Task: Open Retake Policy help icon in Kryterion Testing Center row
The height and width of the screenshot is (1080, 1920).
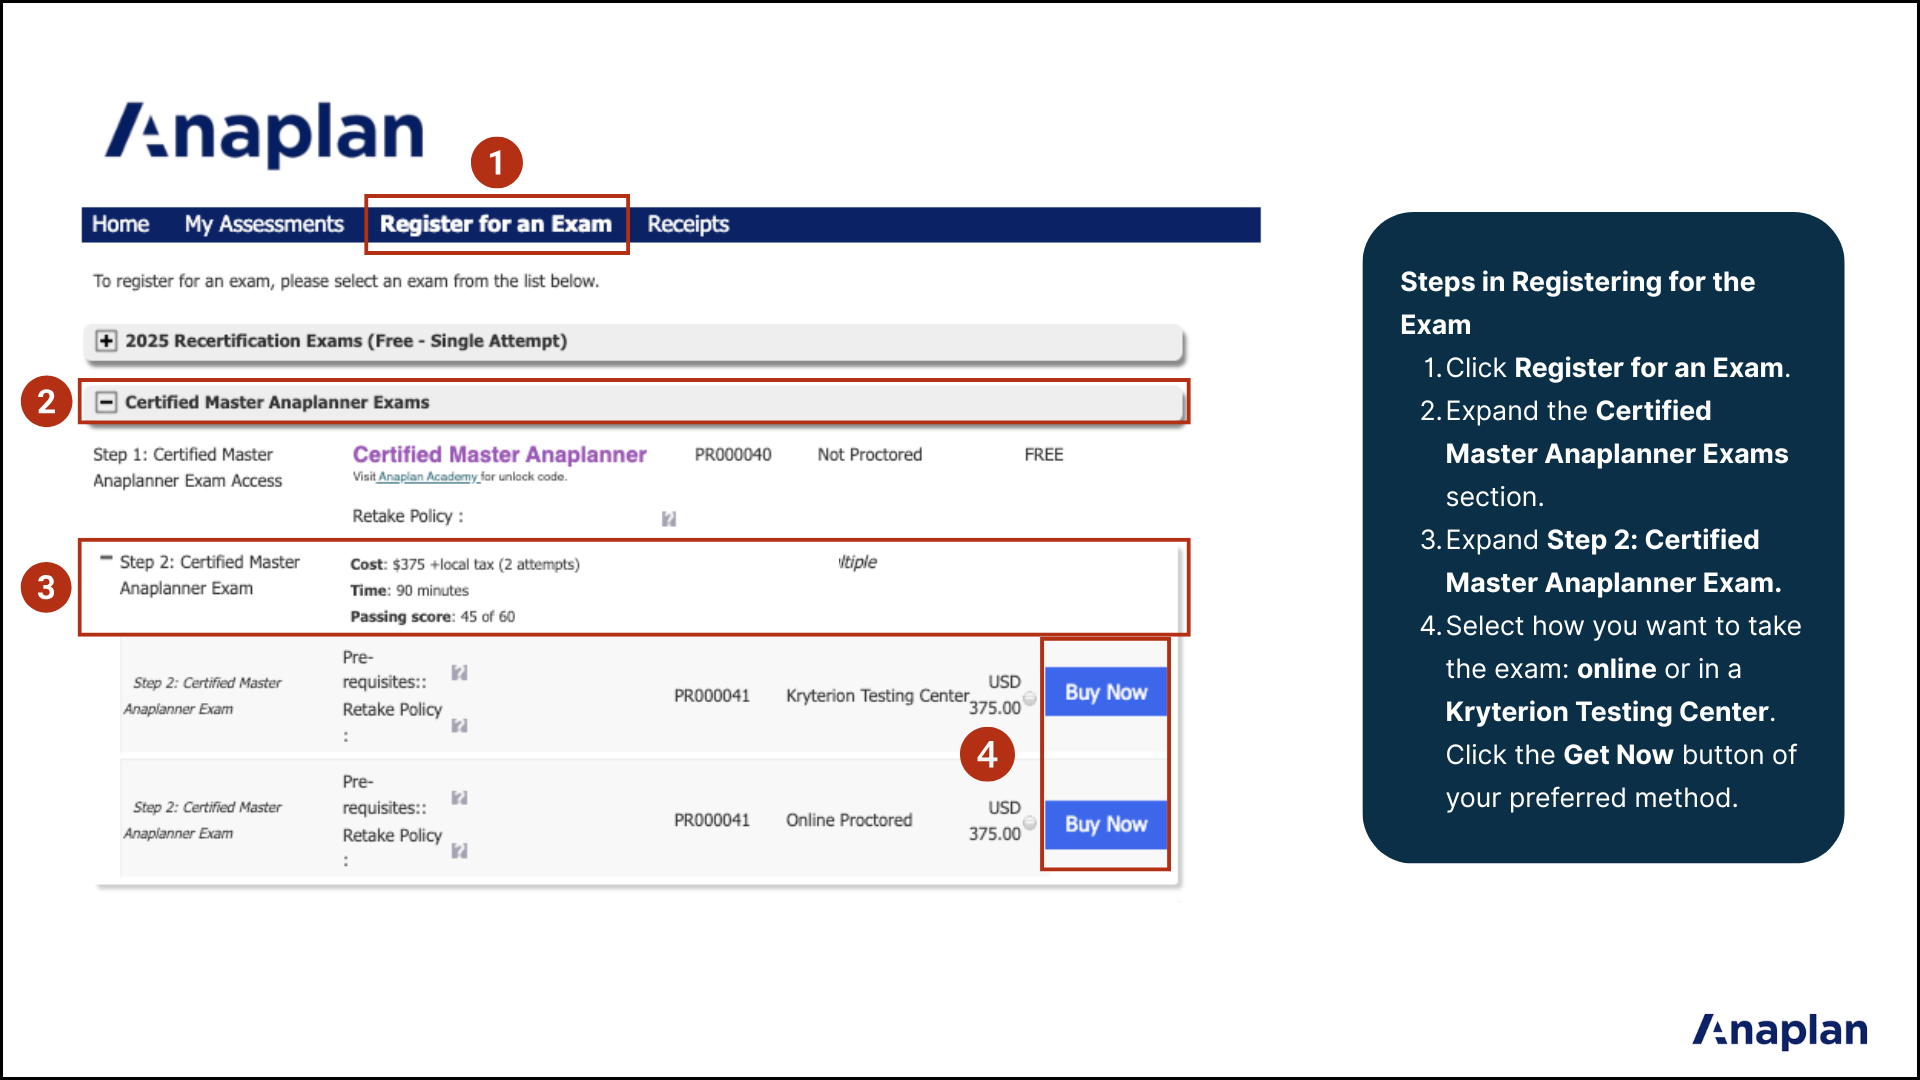Action: coord(459,725)
